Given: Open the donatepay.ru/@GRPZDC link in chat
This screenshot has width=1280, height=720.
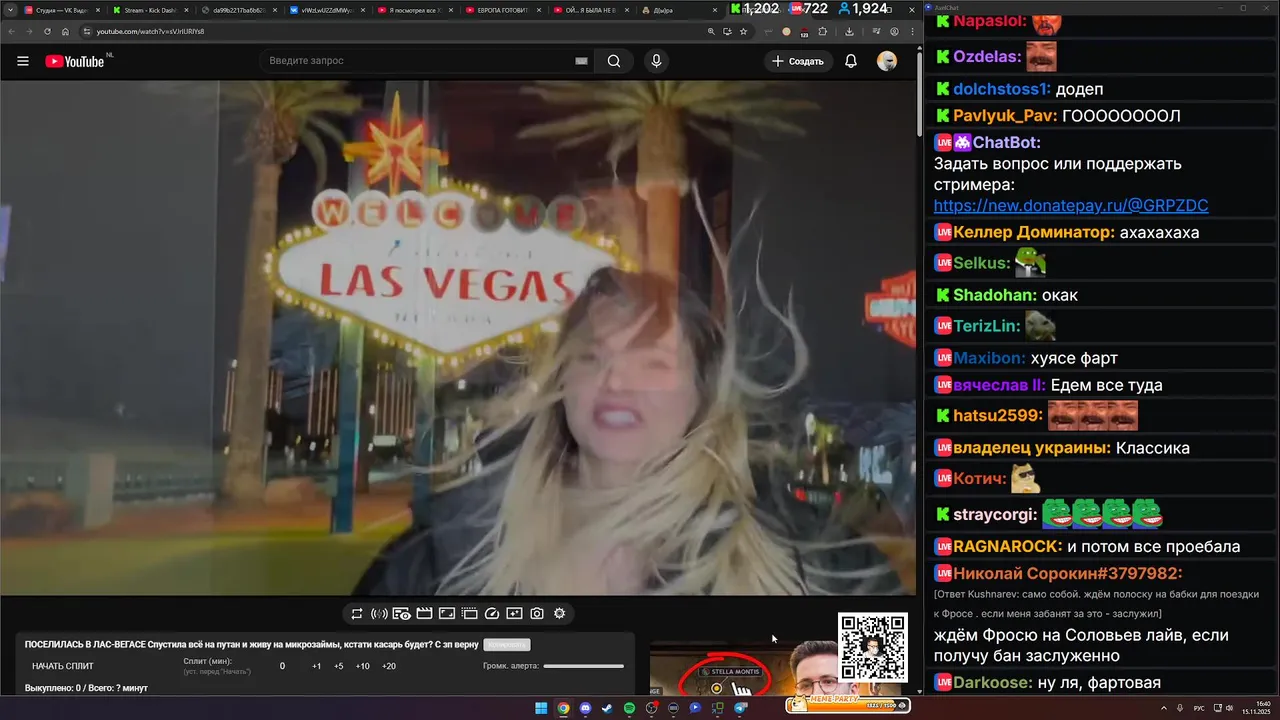Looking at the screenshot, I should click(1071, 205).
